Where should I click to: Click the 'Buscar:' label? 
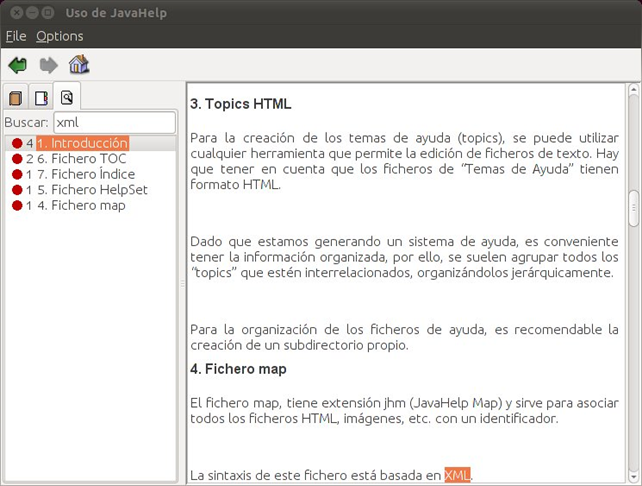click(27, 122)
